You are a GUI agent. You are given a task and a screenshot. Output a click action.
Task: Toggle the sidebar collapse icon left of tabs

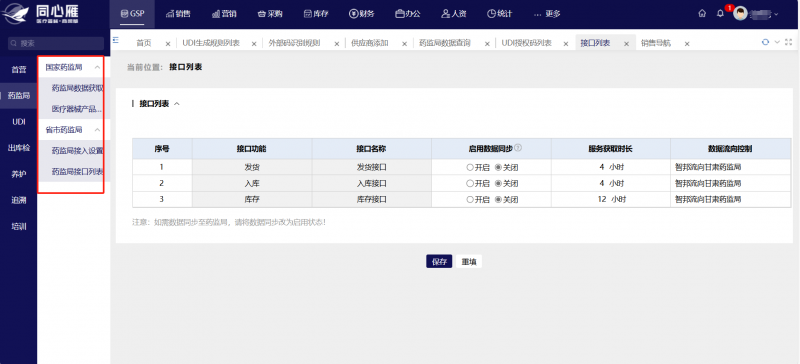click(x=116, y=40)
